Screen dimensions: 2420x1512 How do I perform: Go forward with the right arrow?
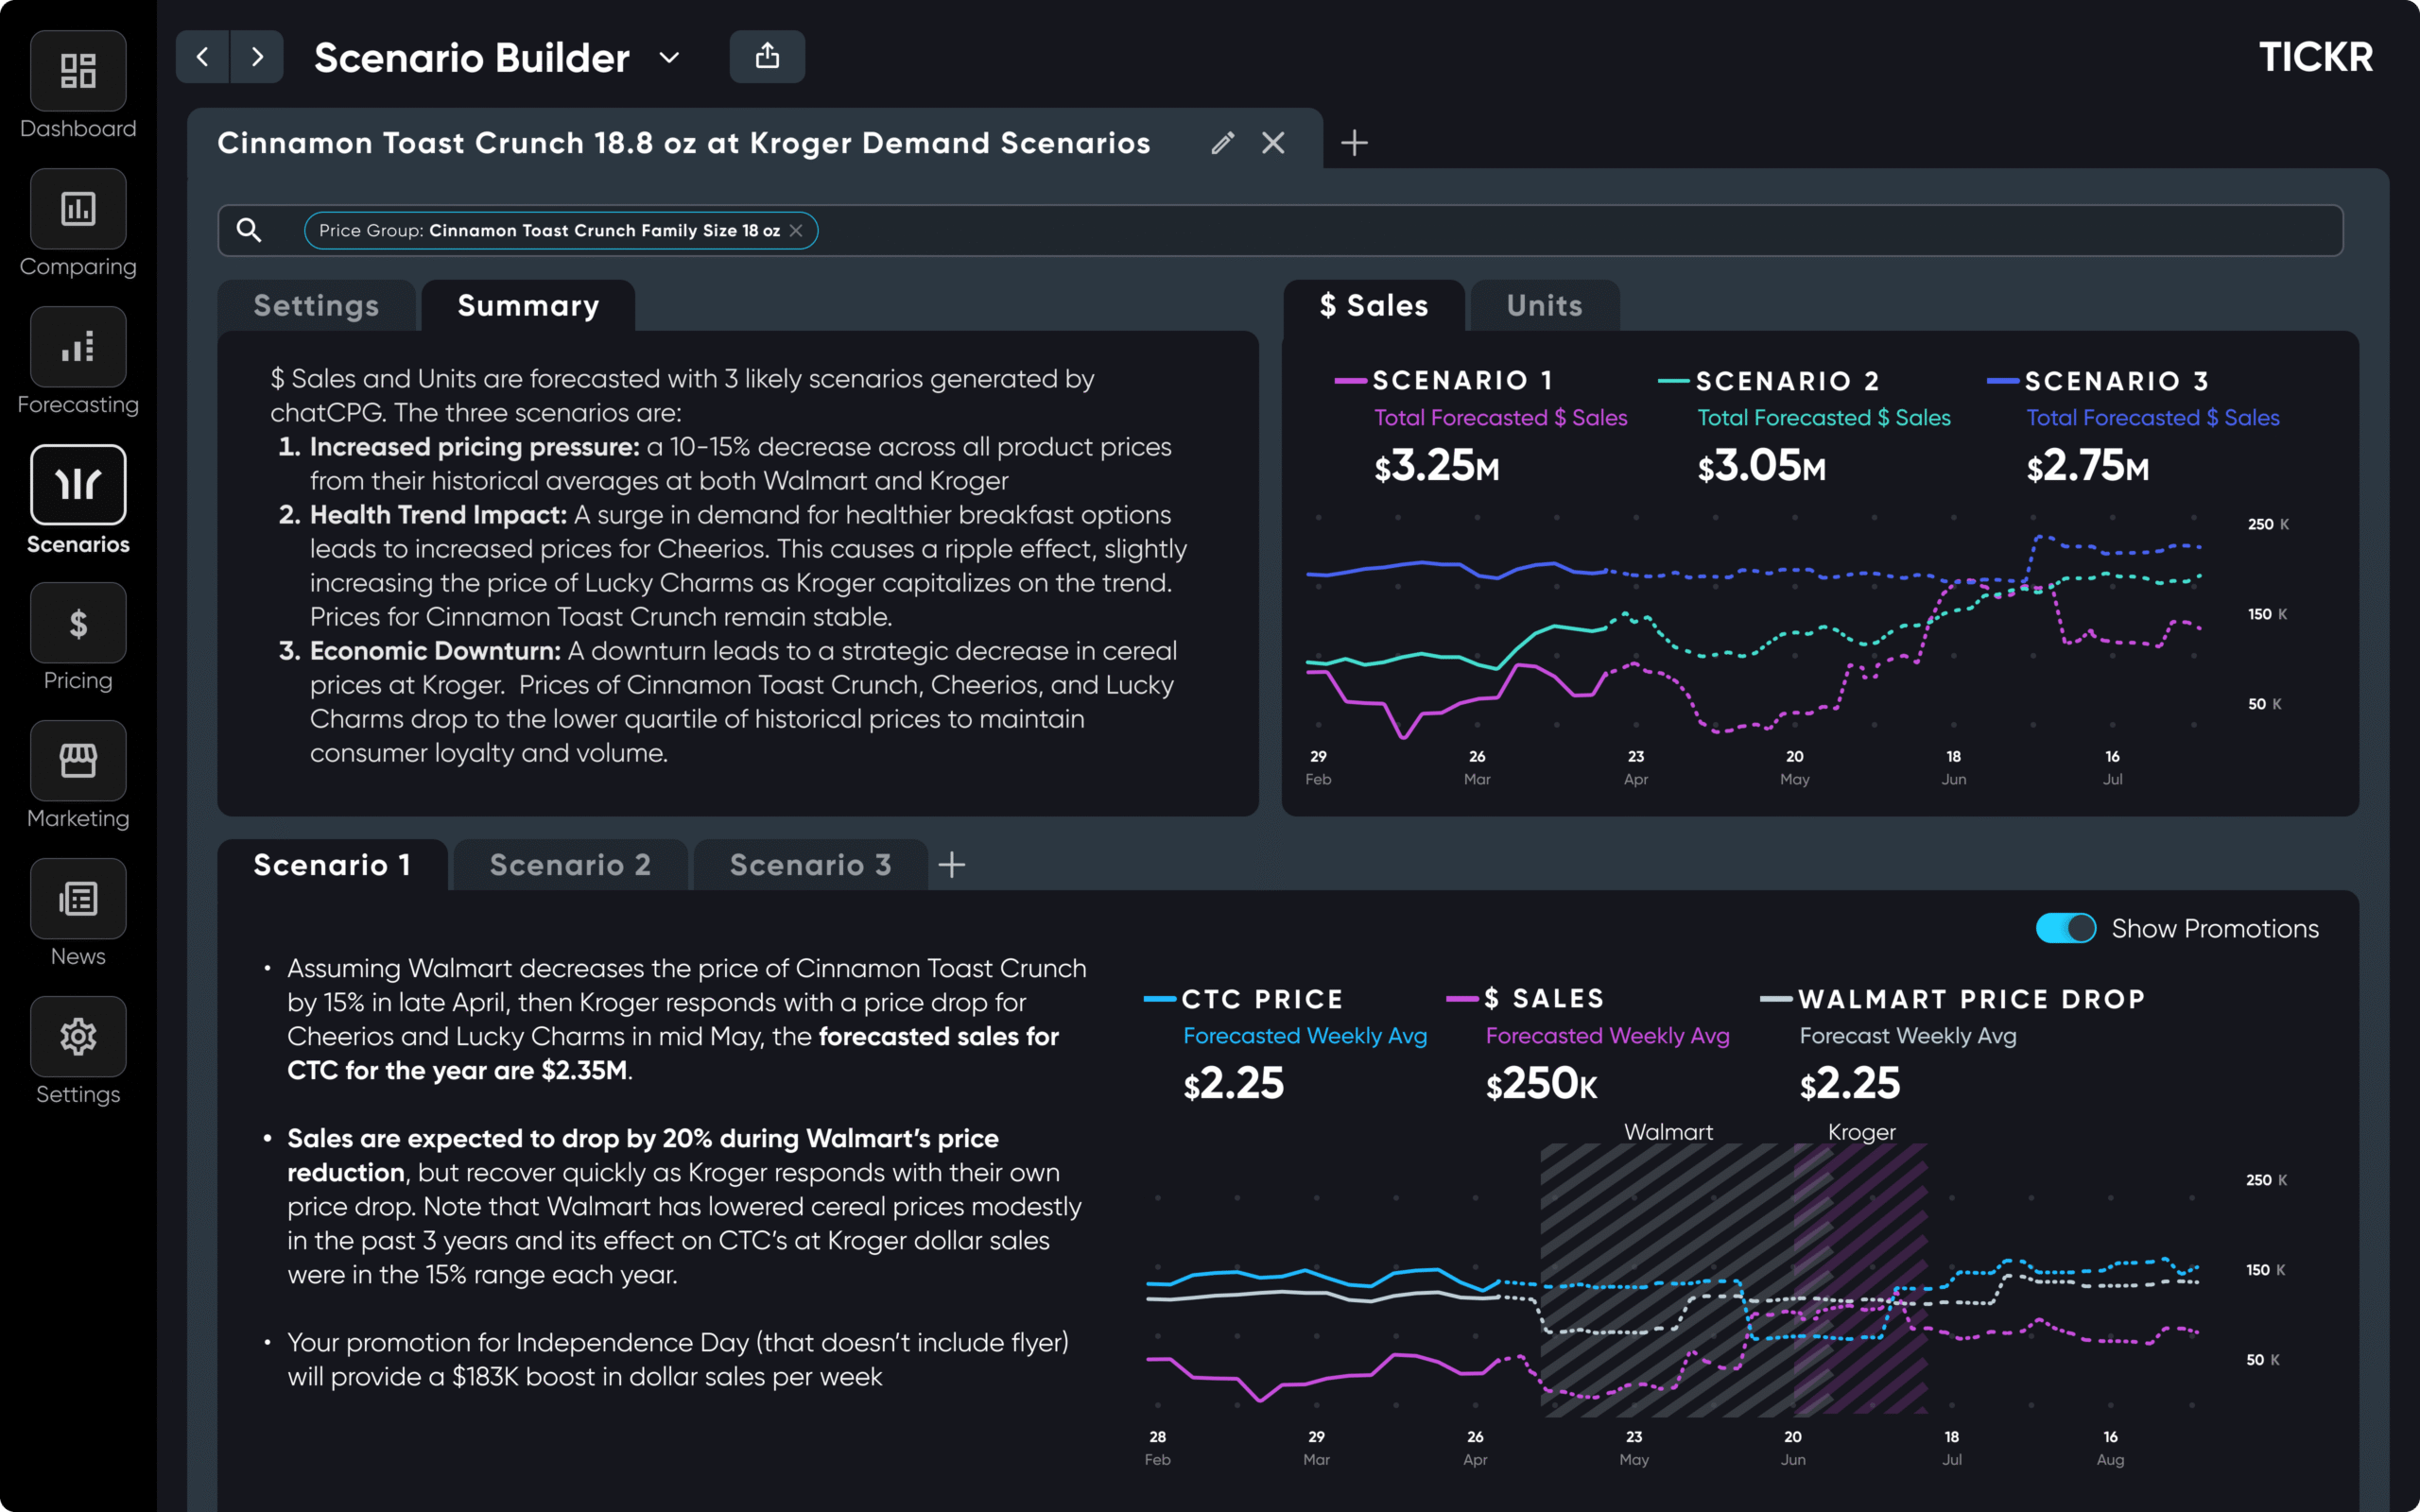click(257, 57)
